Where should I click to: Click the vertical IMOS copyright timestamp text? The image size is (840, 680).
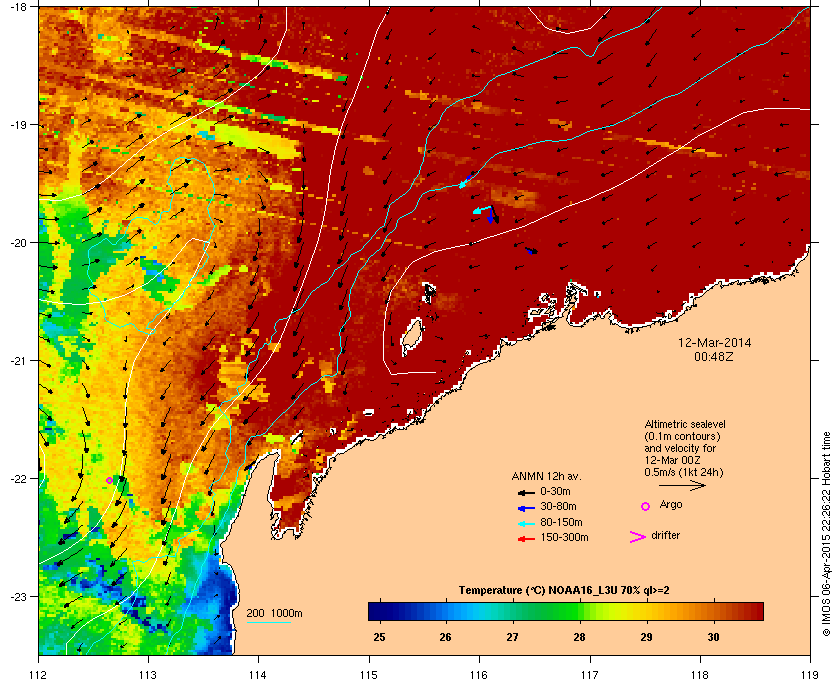(826, 535)
